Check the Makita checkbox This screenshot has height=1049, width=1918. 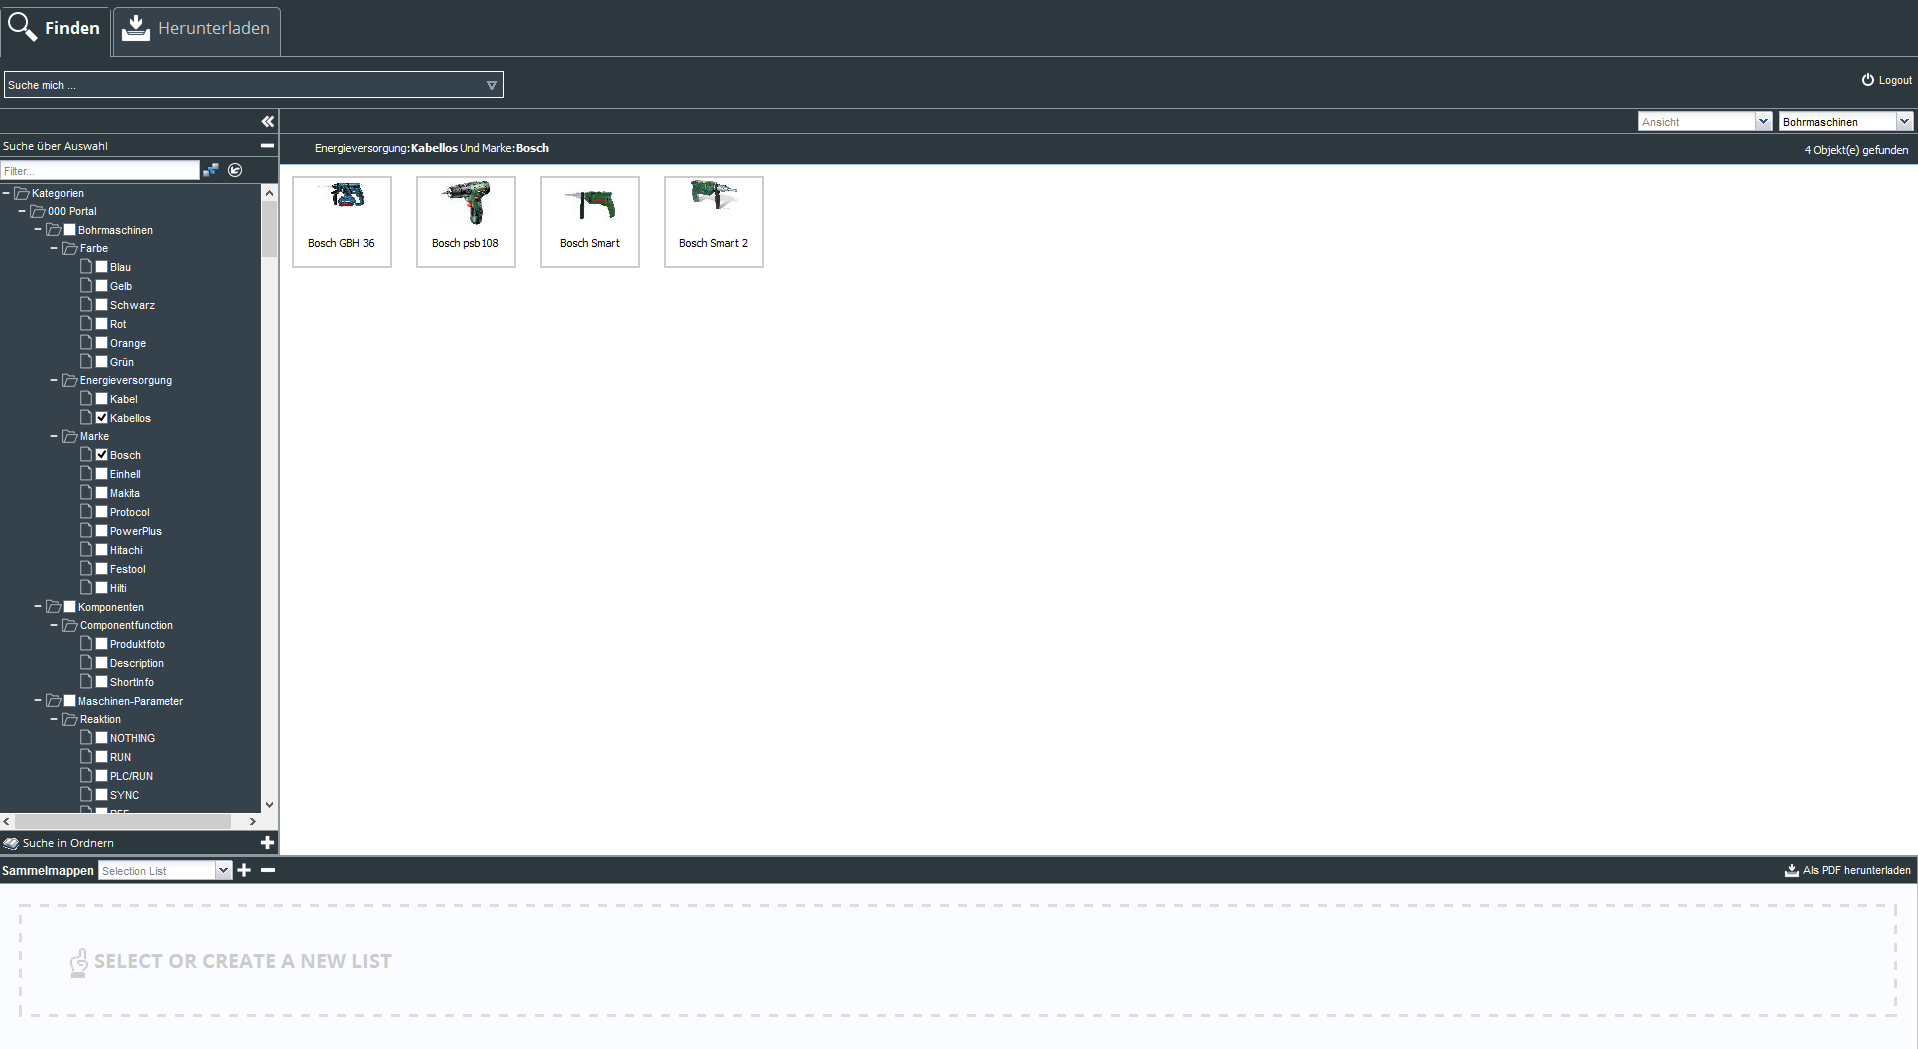pos(102,493)
